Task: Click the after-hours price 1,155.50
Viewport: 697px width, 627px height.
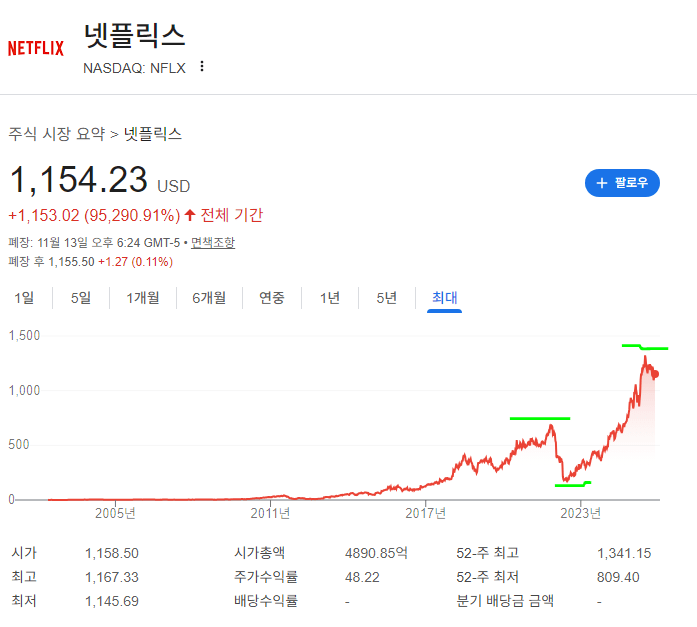Action: 71,262
